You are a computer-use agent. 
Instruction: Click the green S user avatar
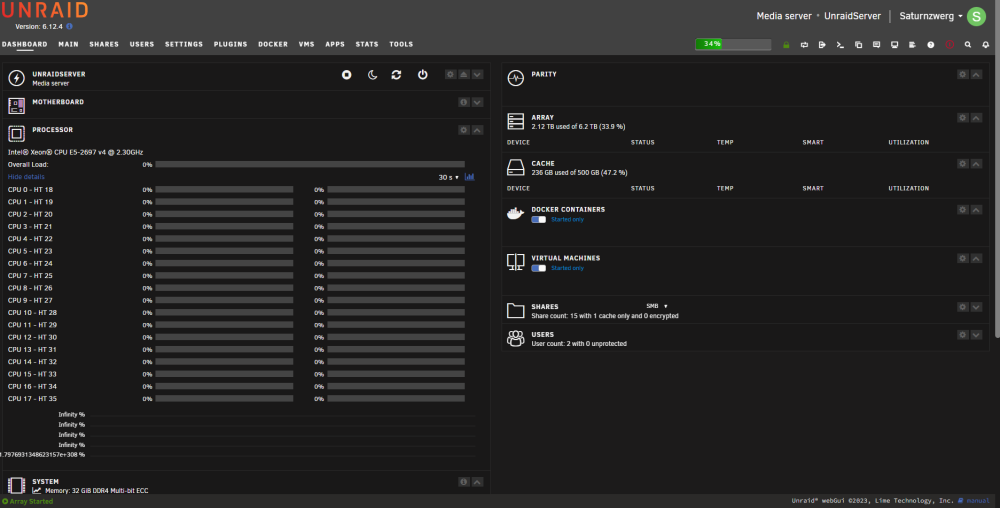[x=976, y=16]
